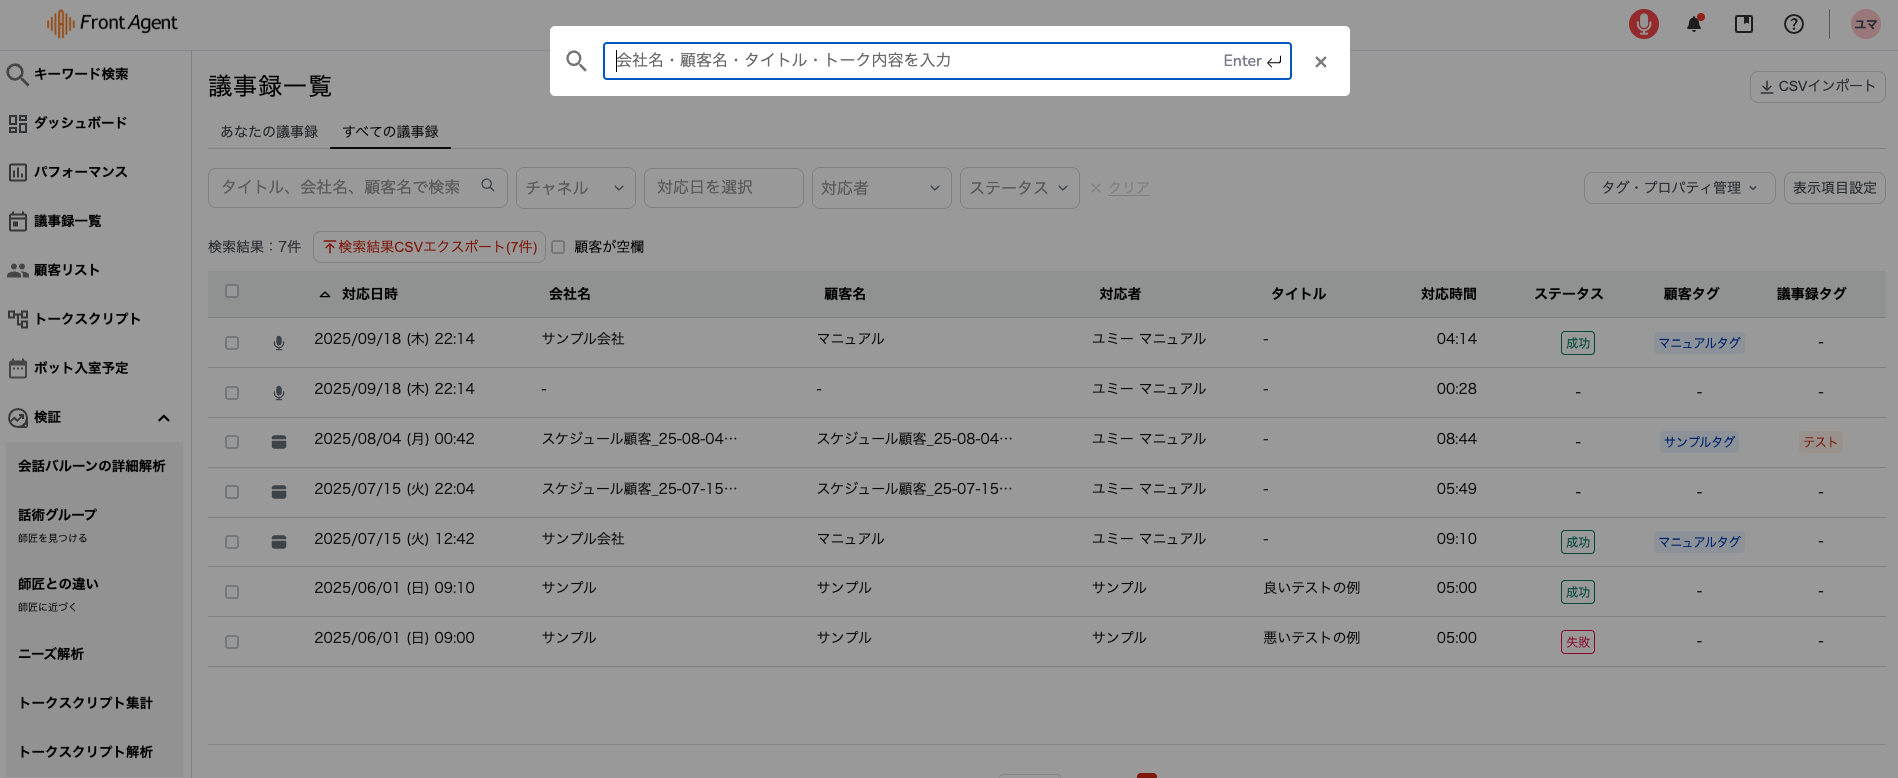Switch to the あなたの議事録 tab
This screenshot has height=778, width=1898.
(x=269, y=132)
